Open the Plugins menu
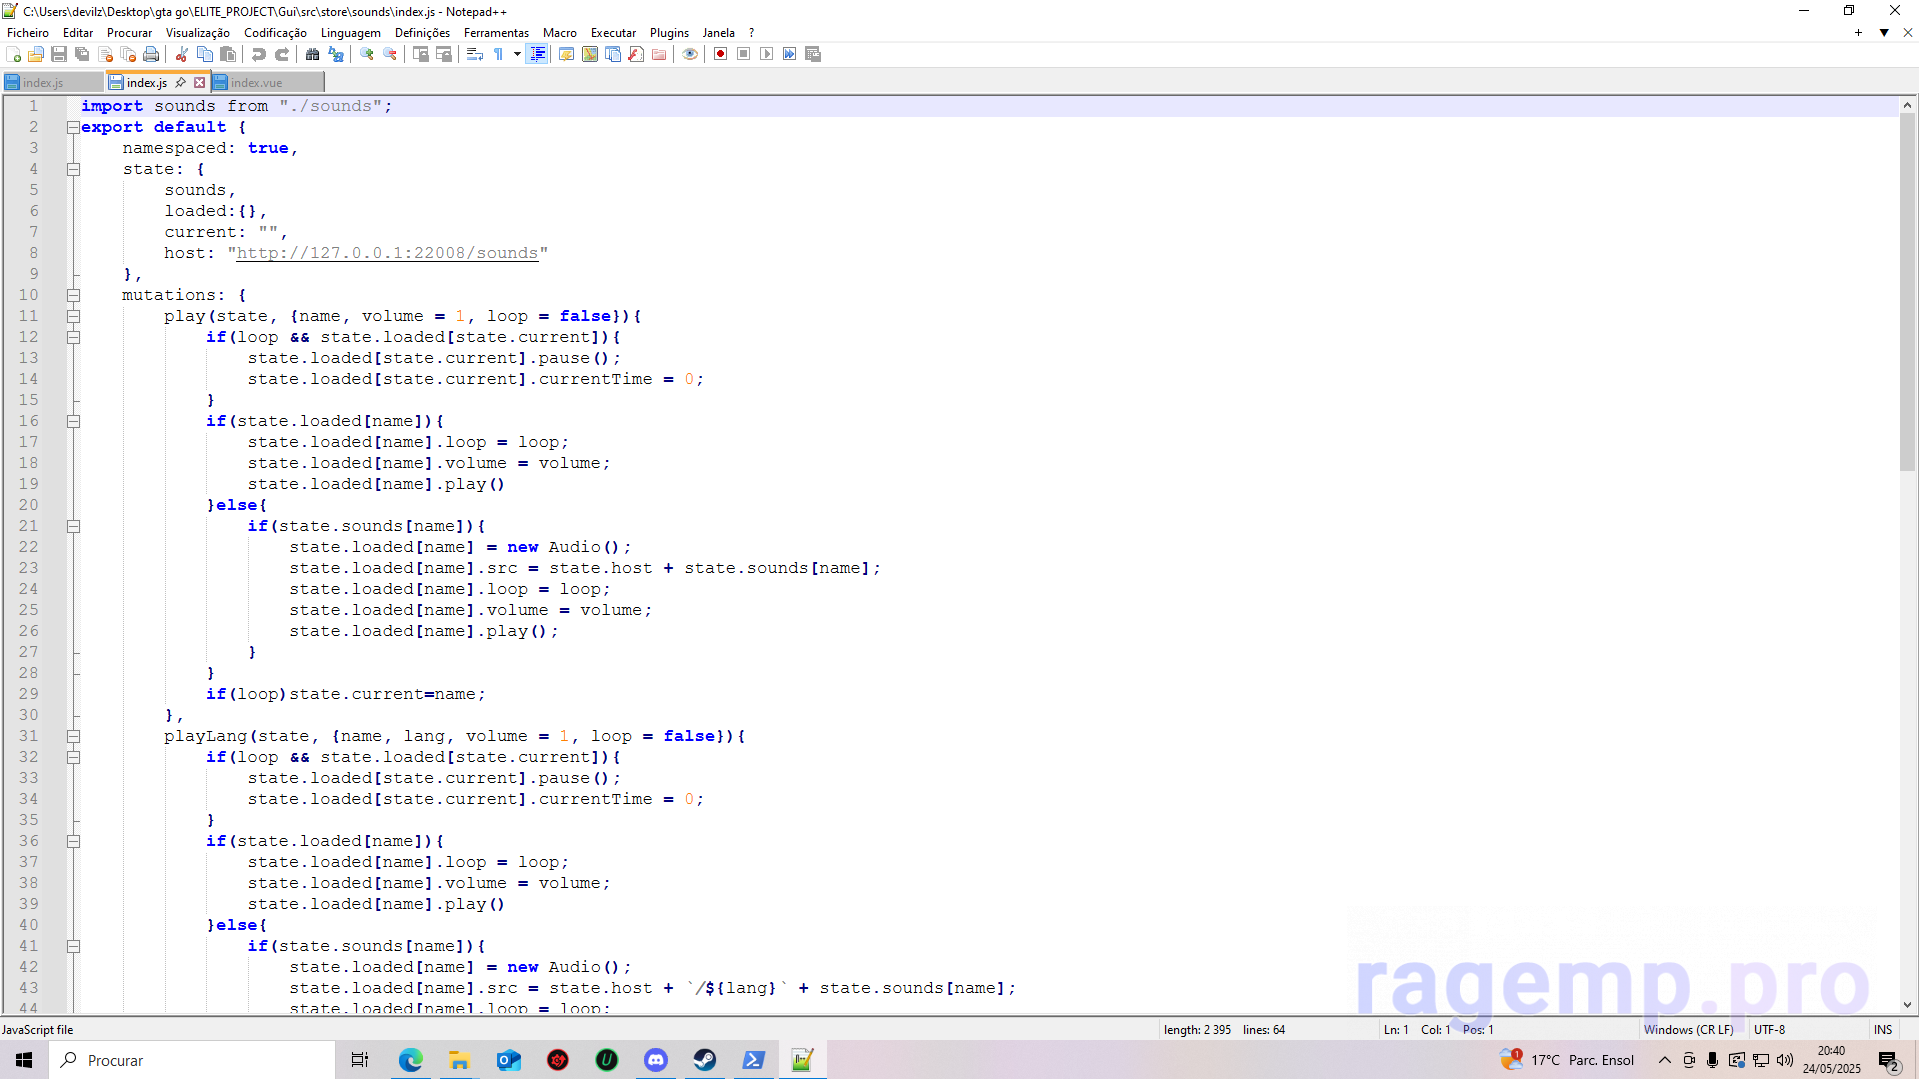Viewport: 1919px width, 1079px height. (669, 33)
